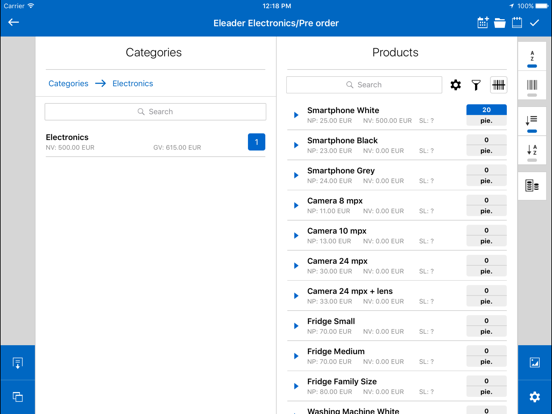Tap the back arrow in header
The height and width of the screenshot is (414, 552).
[x=13, y=23]
